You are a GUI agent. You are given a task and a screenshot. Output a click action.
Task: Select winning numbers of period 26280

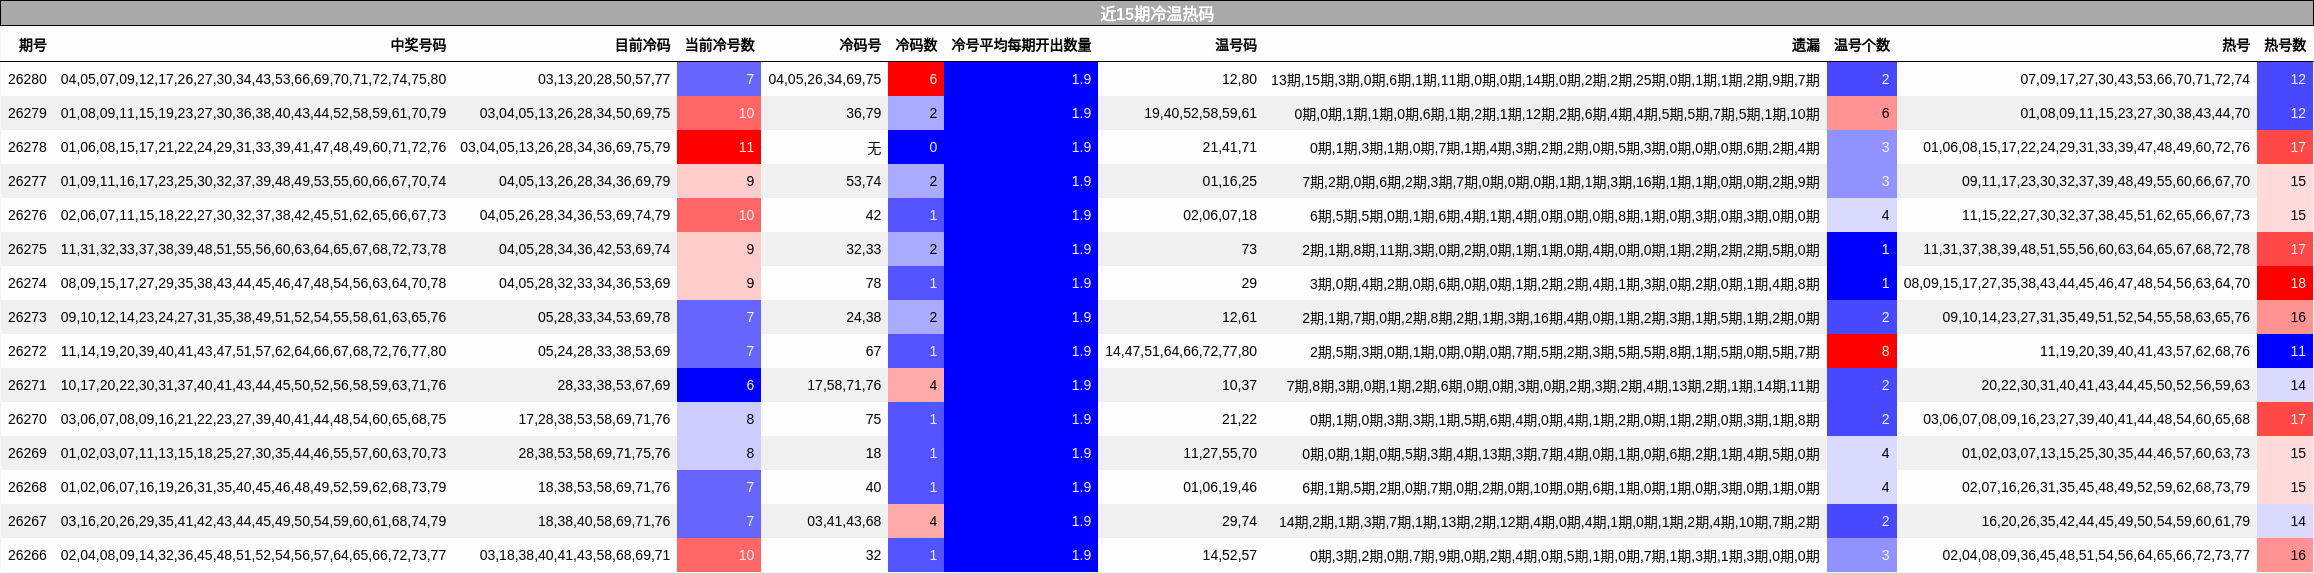tap(253, 79)
